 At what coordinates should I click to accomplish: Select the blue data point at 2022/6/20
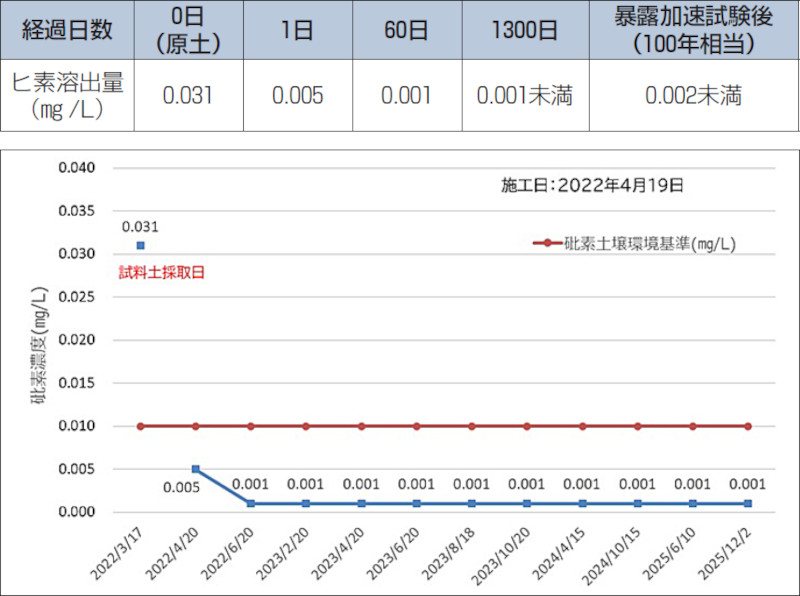[x=251, y=503]
